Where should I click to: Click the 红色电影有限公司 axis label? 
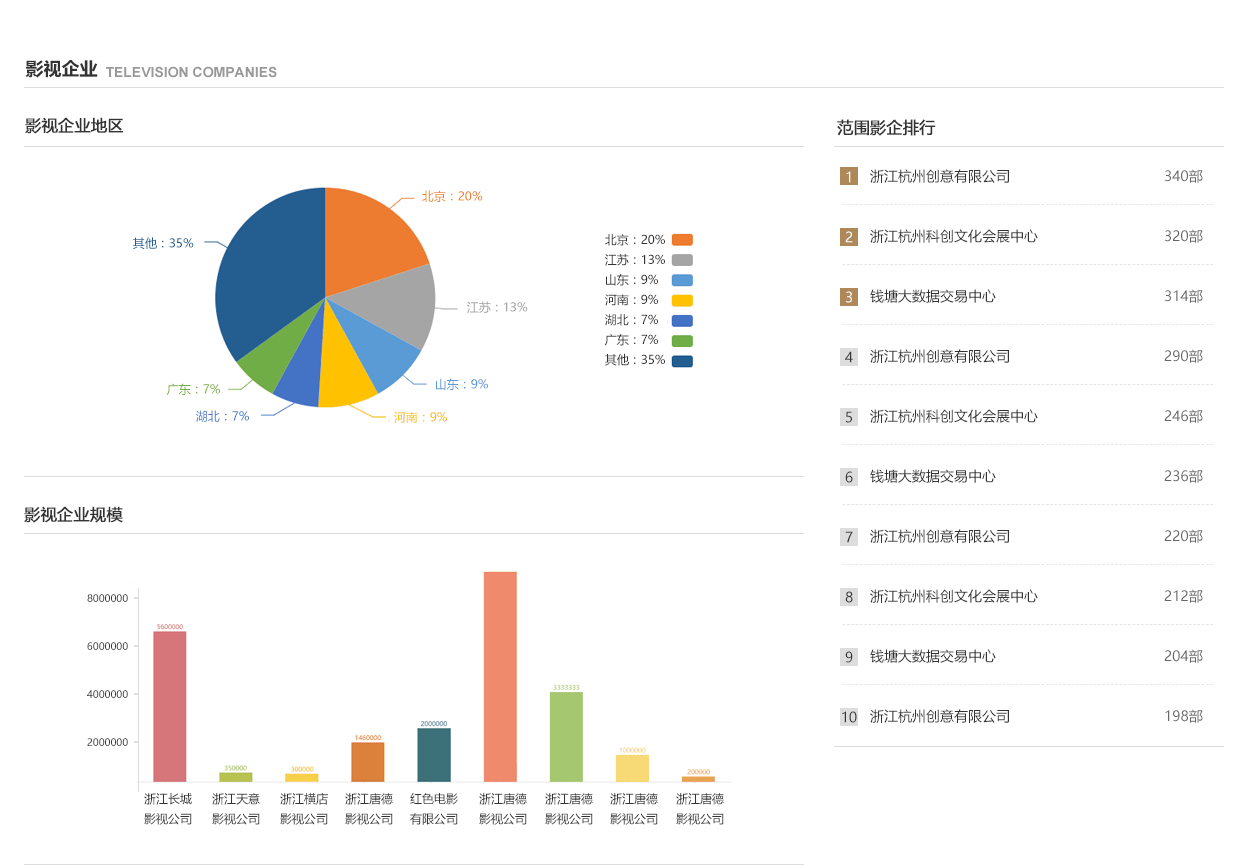click(434, 809)
